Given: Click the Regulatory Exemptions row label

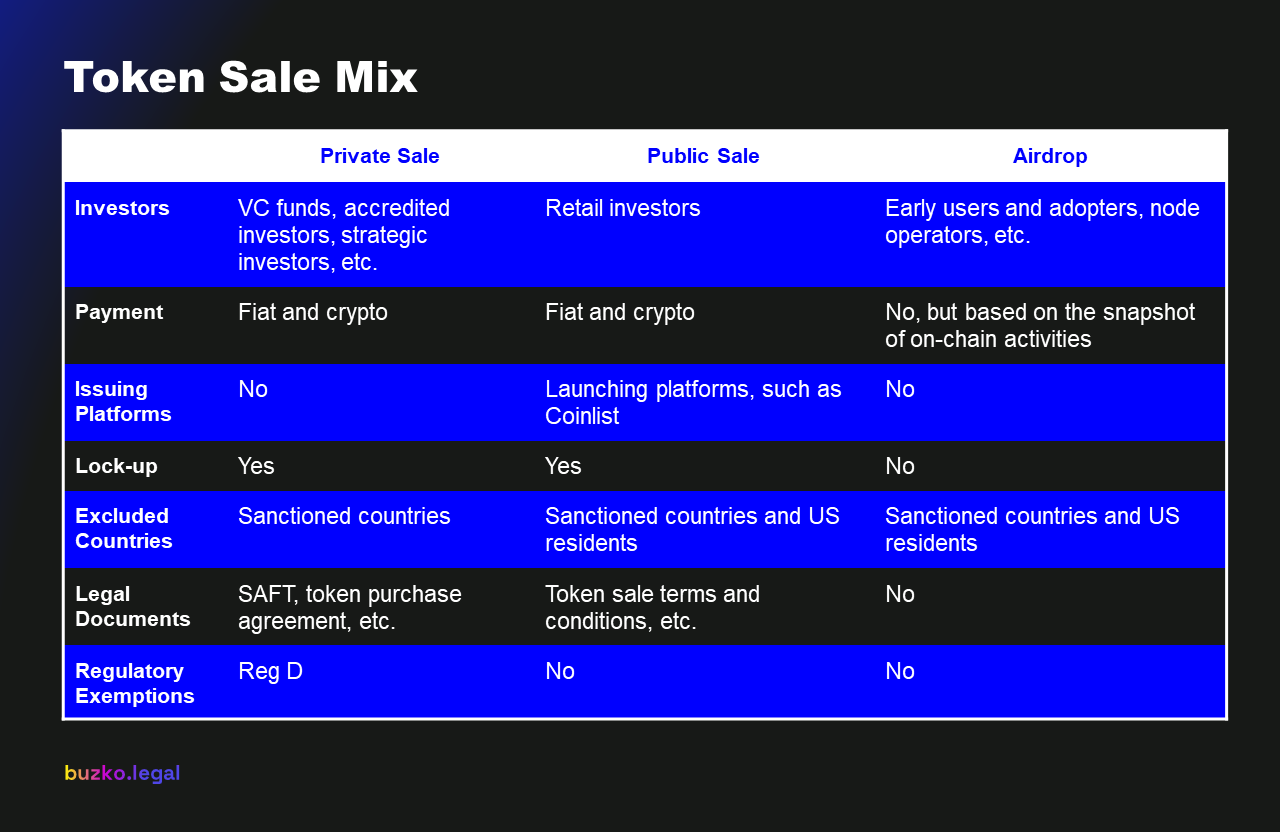Looking at the screenshot, I should click(x=134, y=683).
